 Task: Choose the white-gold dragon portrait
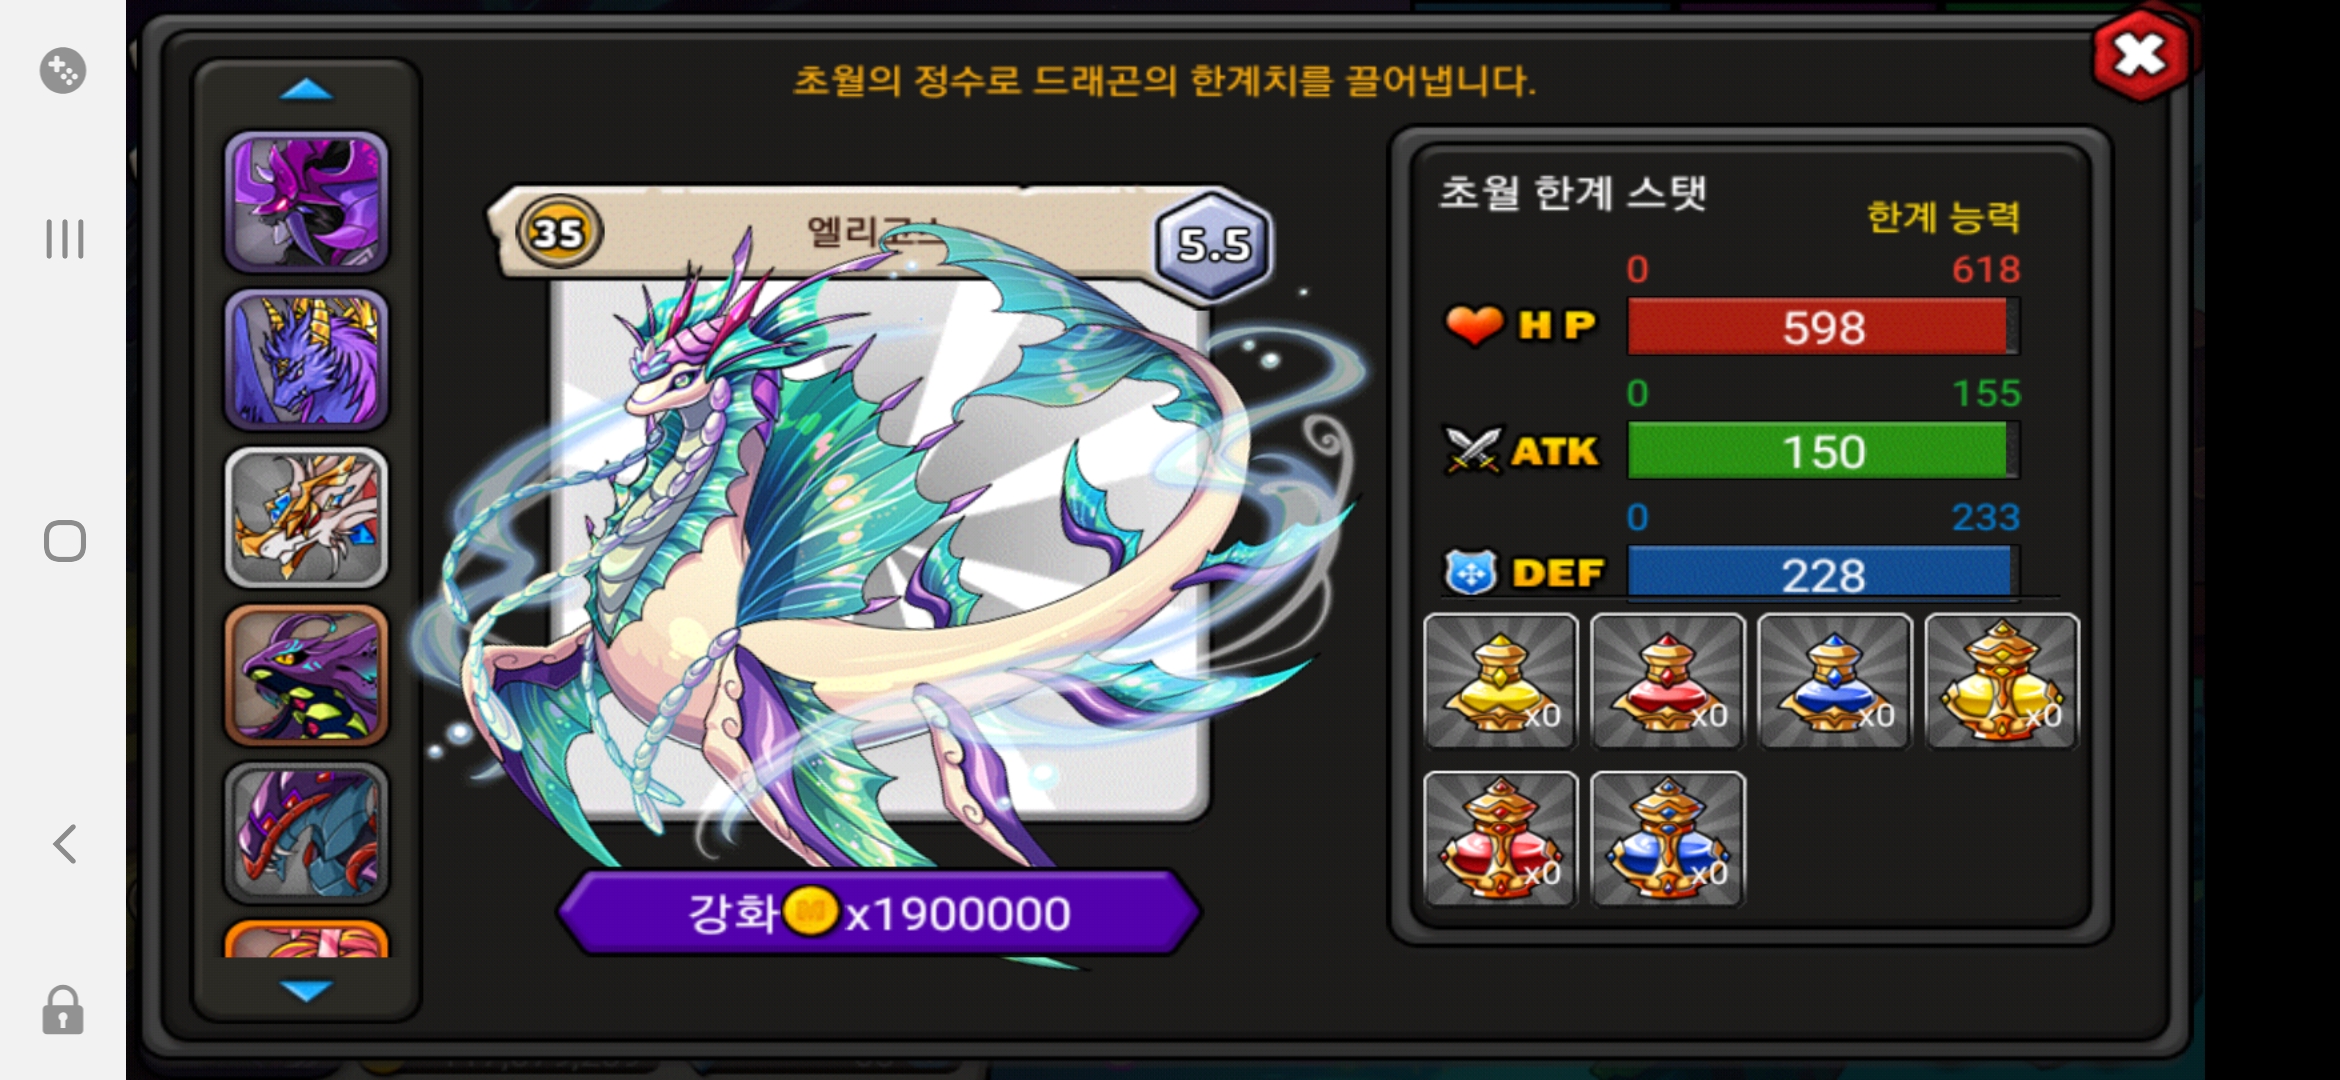click(x=306, y=517)
